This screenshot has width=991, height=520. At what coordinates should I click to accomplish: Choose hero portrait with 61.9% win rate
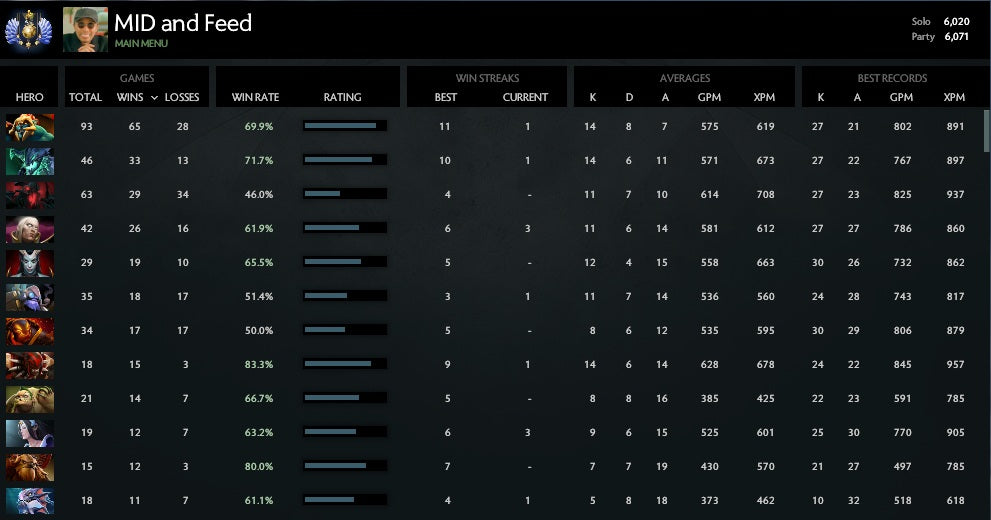30,229
